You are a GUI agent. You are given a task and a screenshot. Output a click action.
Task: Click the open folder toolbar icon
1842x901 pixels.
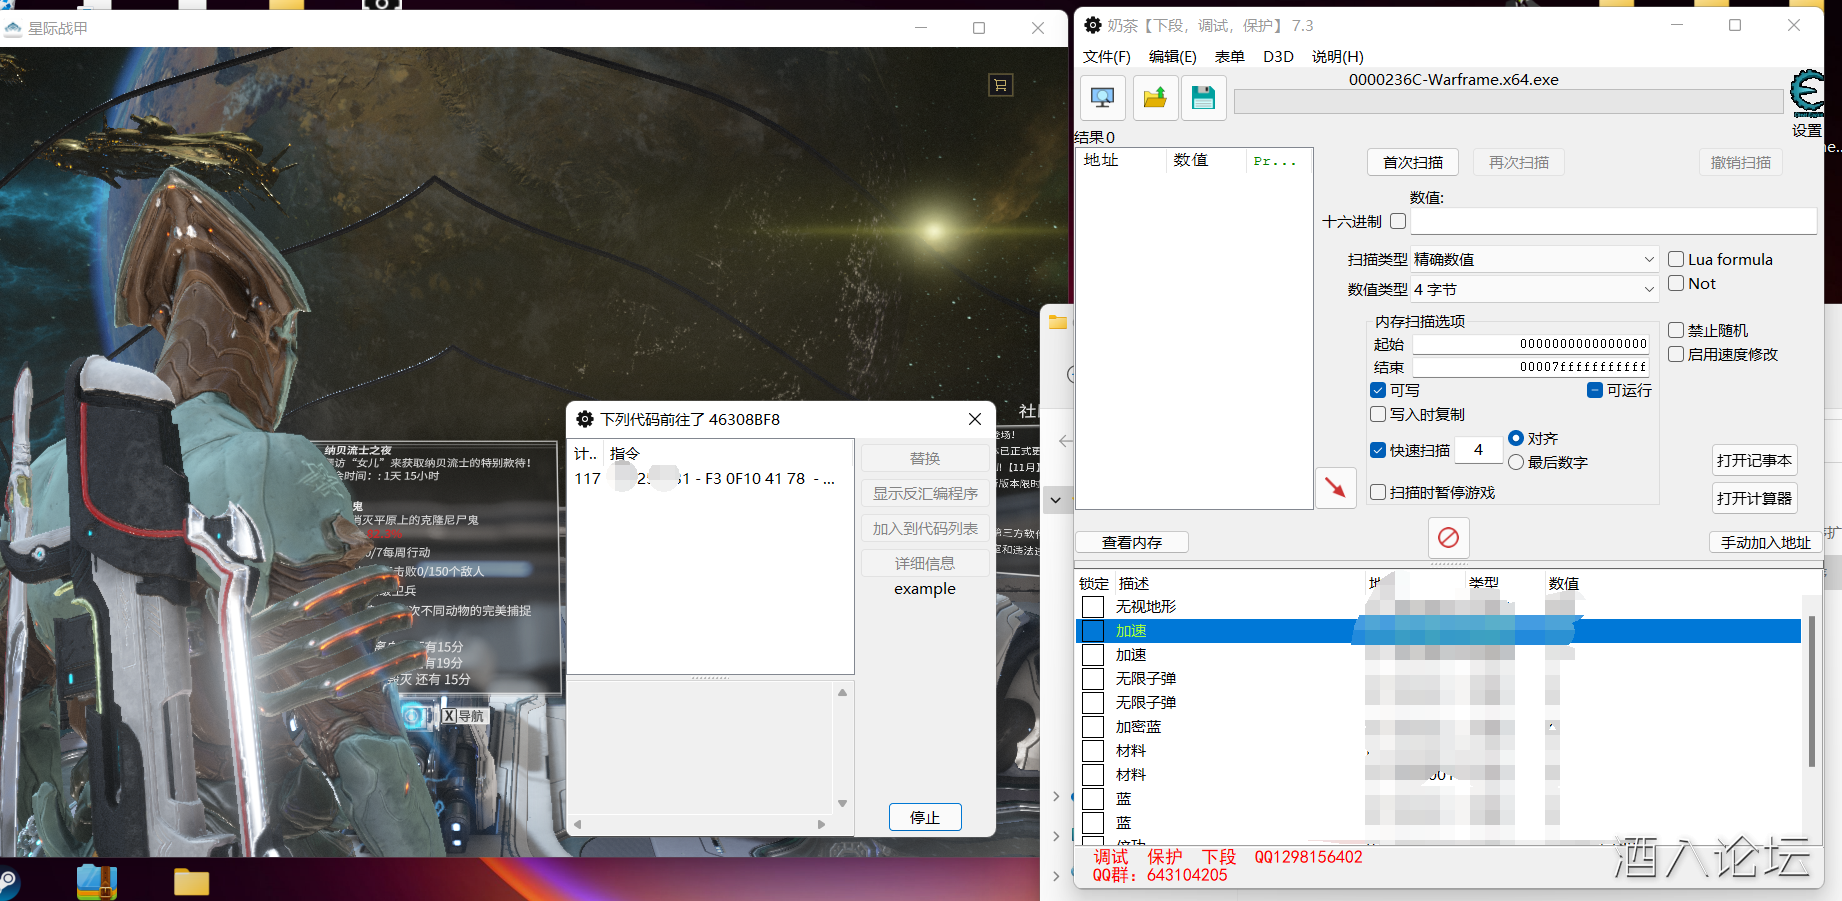click(1154, 98)
